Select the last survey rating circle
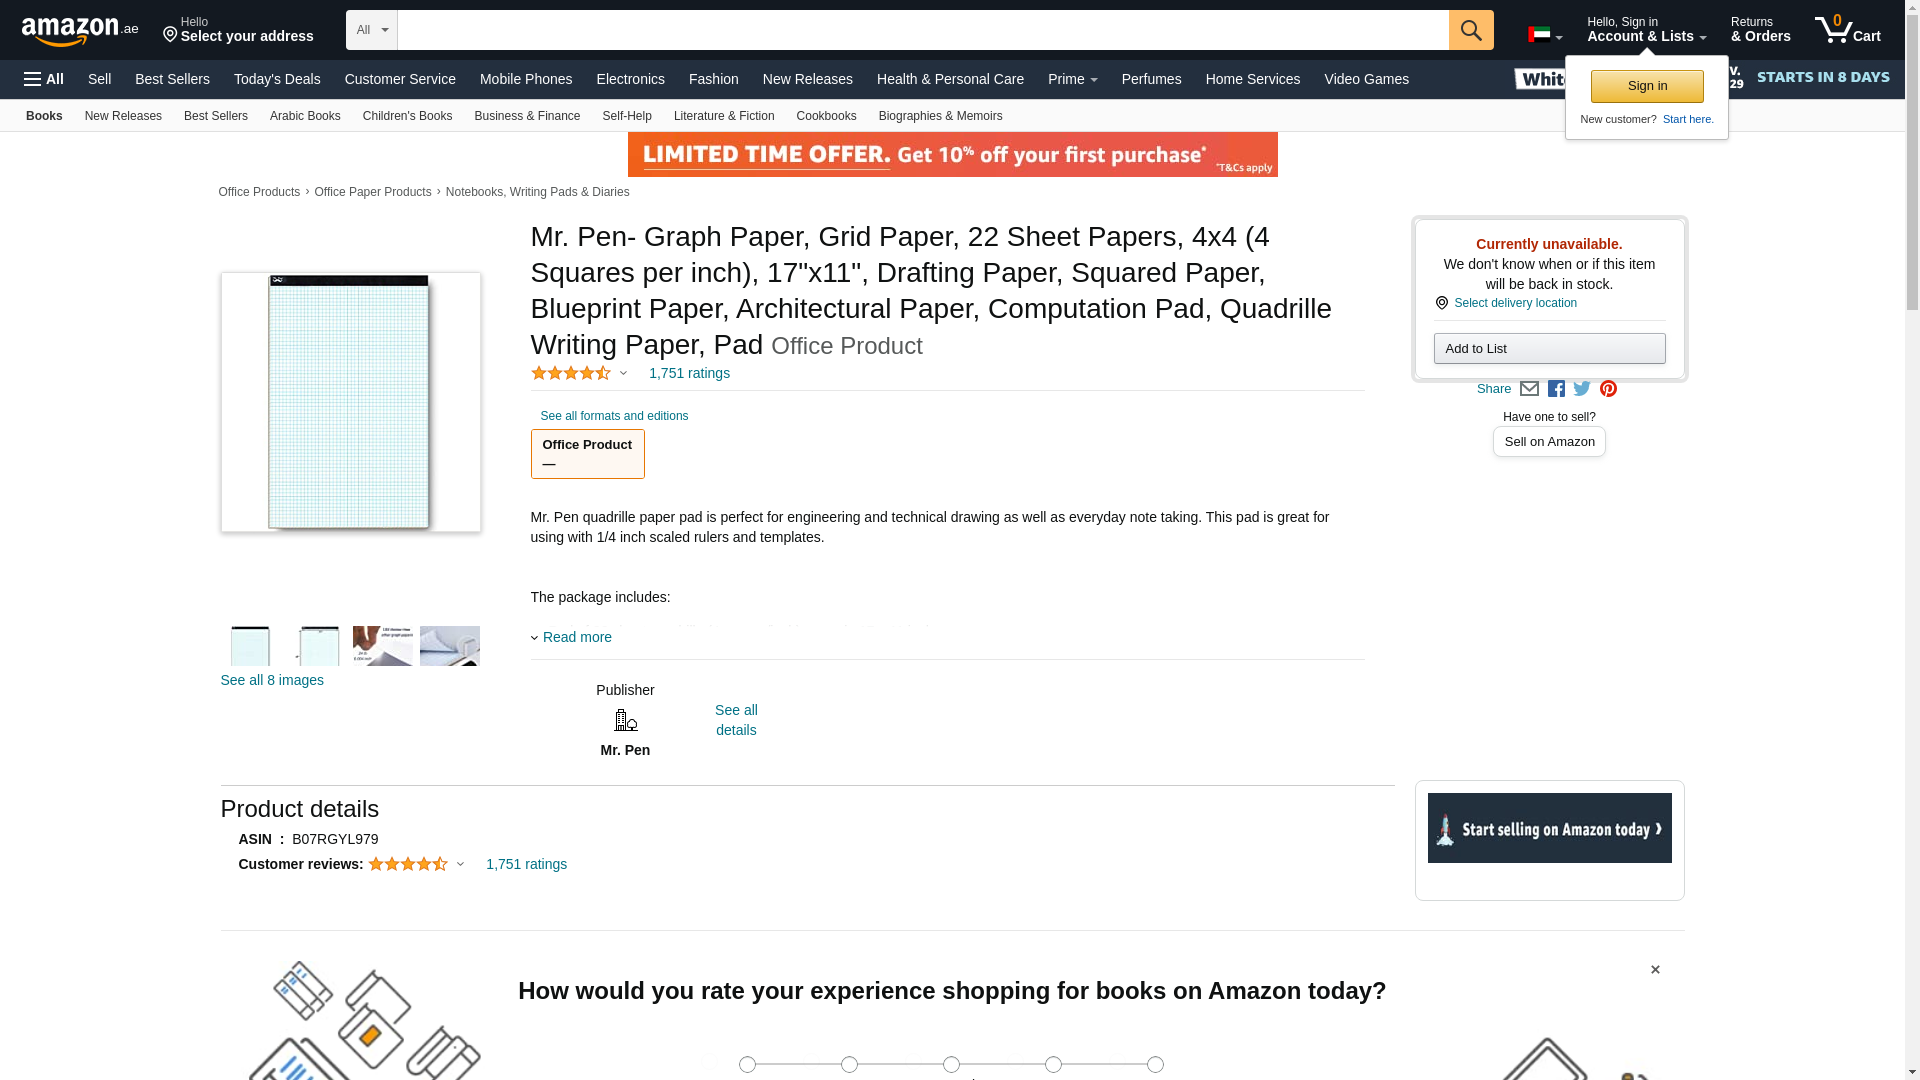The image size is (1920, 1080). (1155, 1065)
